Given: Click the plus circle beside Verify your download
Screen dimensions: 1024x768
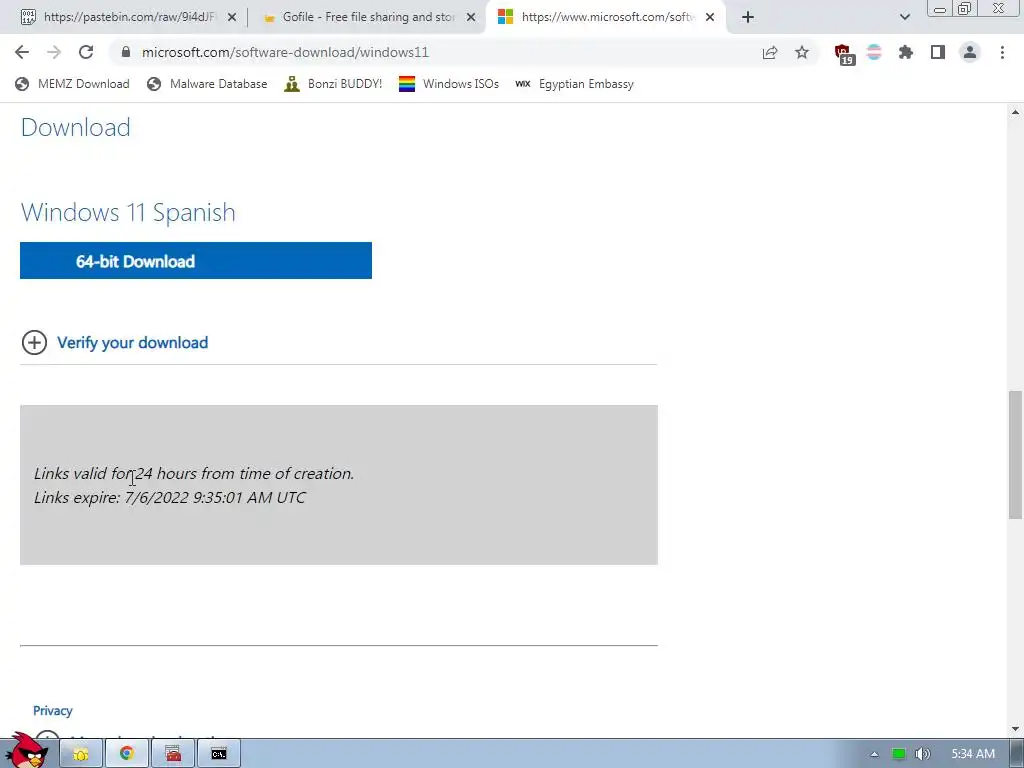Looking at the screenshot, I should click(34, 342).
